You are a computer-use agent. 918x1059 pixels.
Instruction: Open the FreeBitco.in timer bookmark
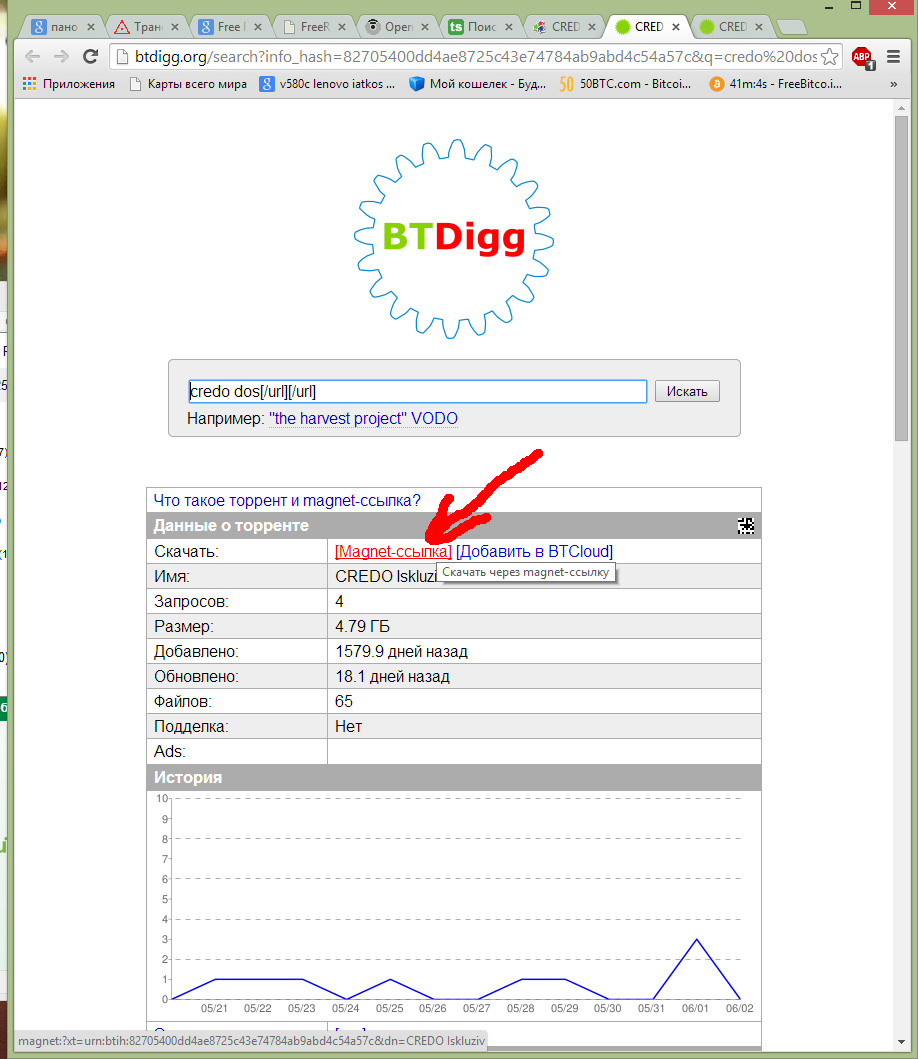tap(775, 84)
